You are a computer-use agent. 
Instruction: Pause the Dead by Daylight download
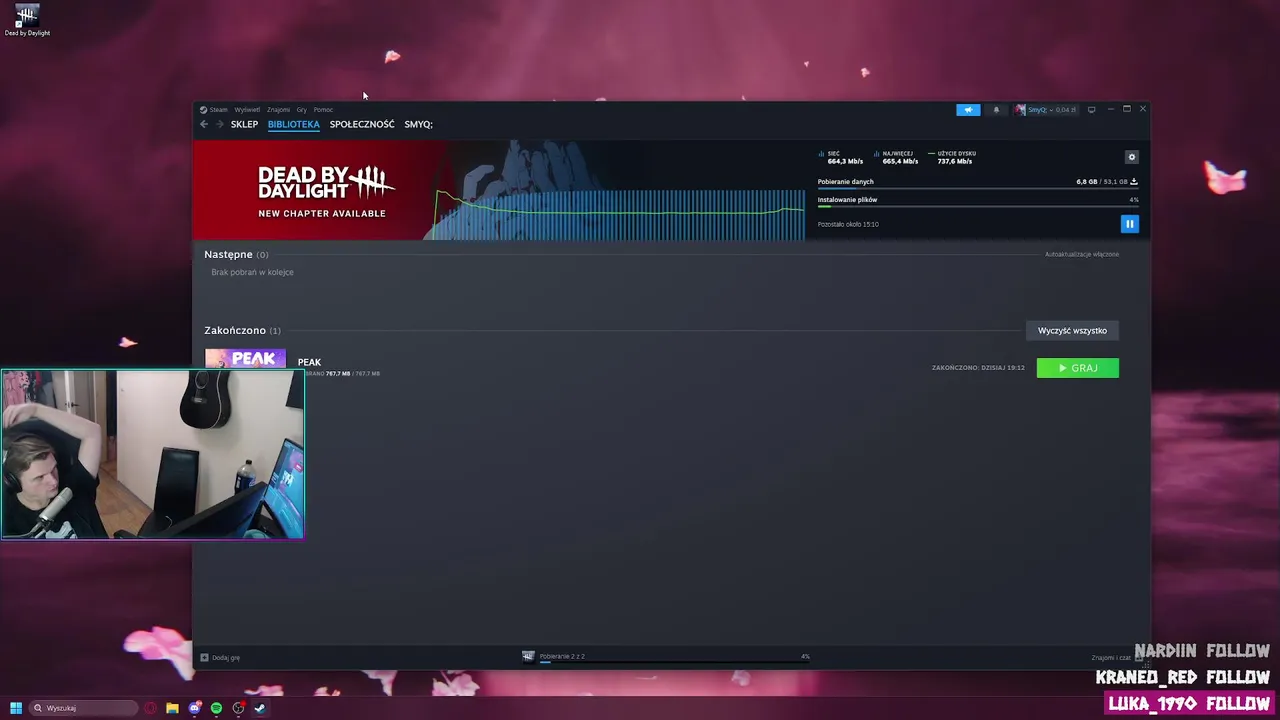click(x=1130, y=224)
